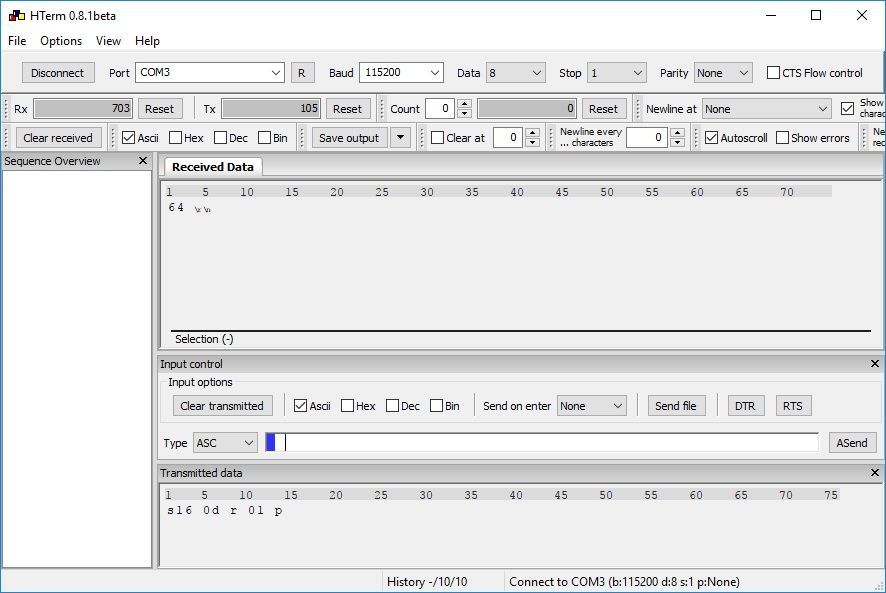Click the Selection (-) label
Image resolution: width=886 pixels, height=593 pixels.
coord(204,339)
